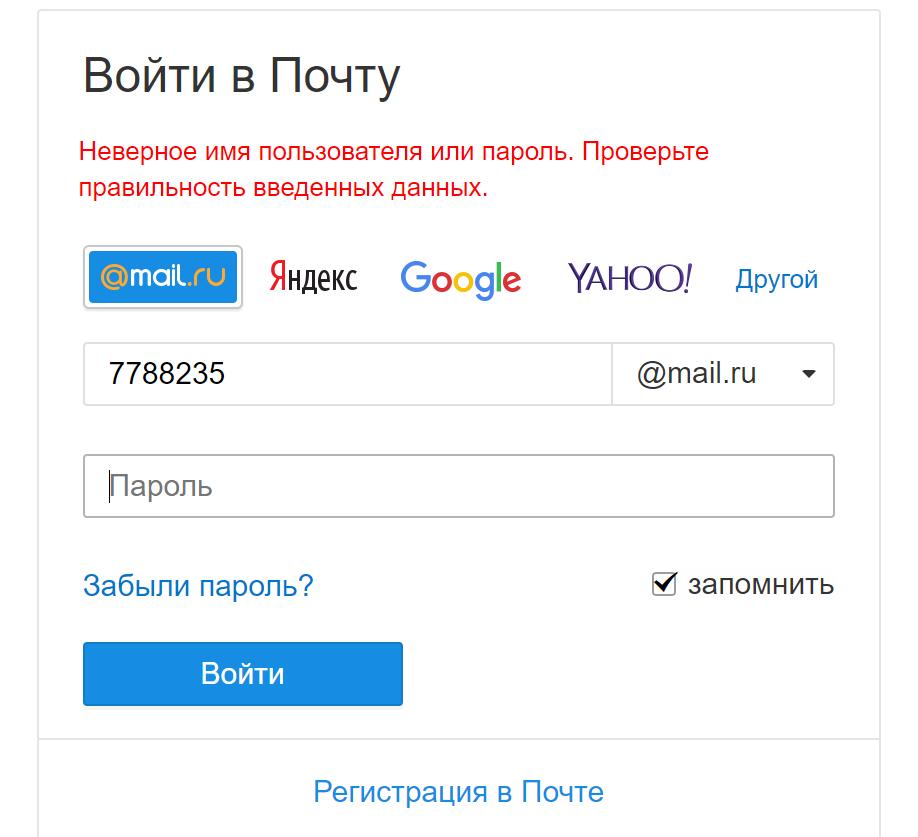The width and height of the screenshot is (918, 837).
Task: Click the domain dropdown arrow caret
Action: pyautogui.click(x=809, y=375)
